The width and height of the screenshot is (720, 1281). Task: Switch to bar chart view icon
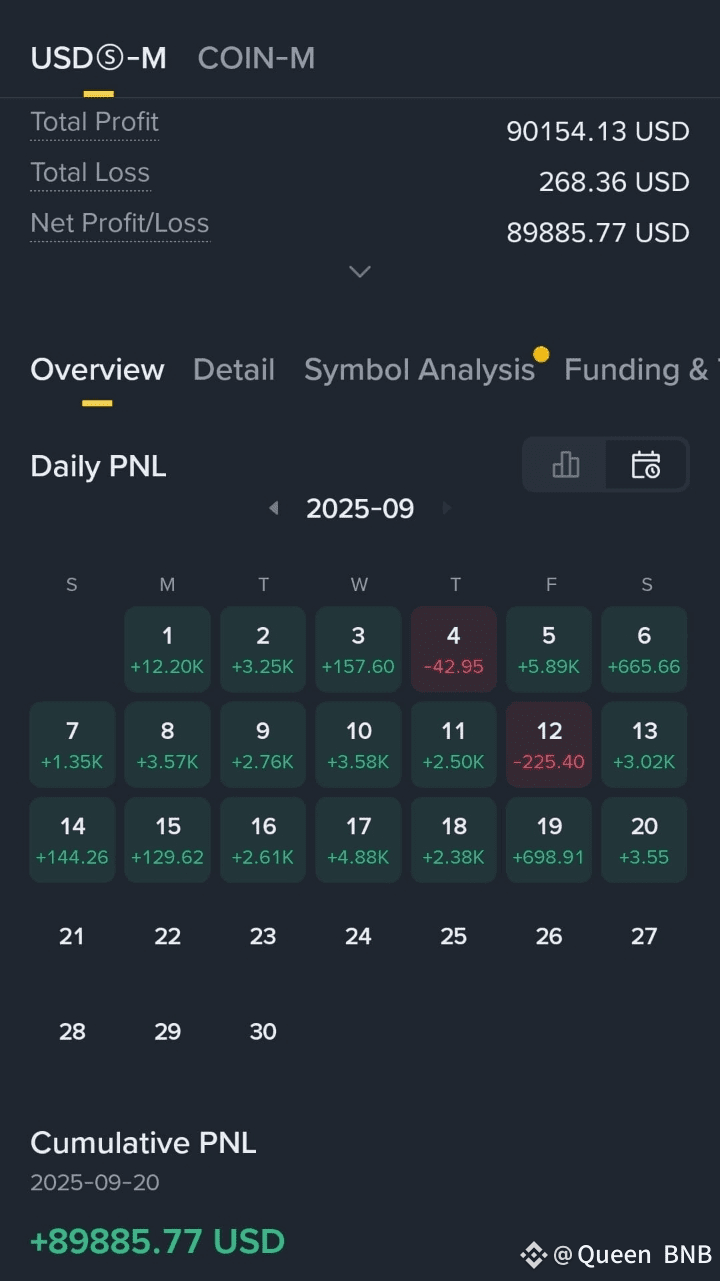(x=565, y=464)
